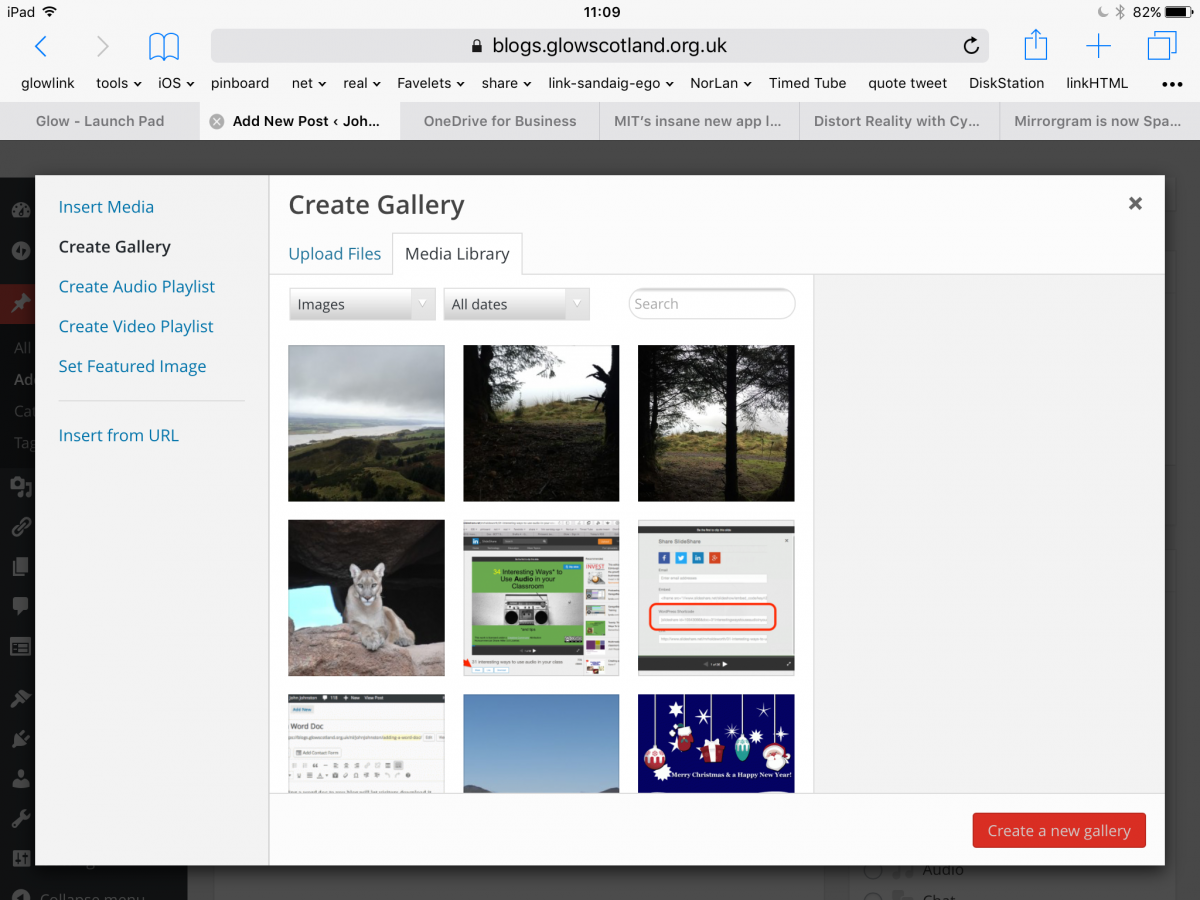Click the Create a new gallery button
This screenshot has width=1200, height=900.
click(x=1058, y=831)
